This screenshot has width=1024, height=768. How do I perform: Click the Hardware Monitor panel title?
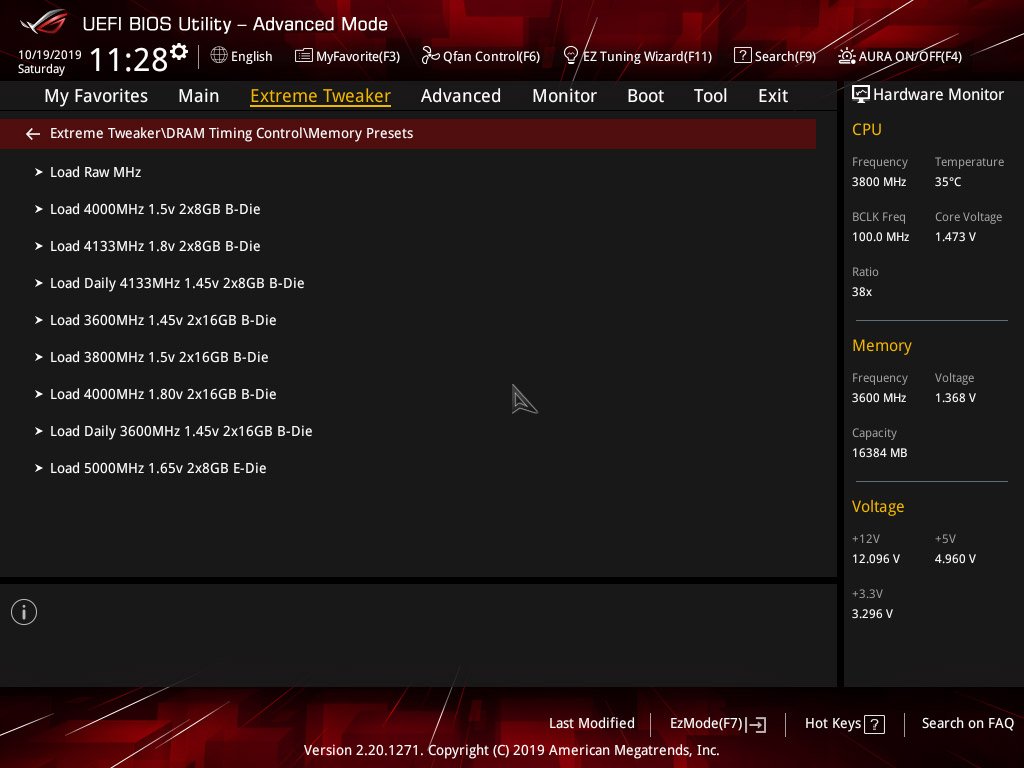point(938,95)
